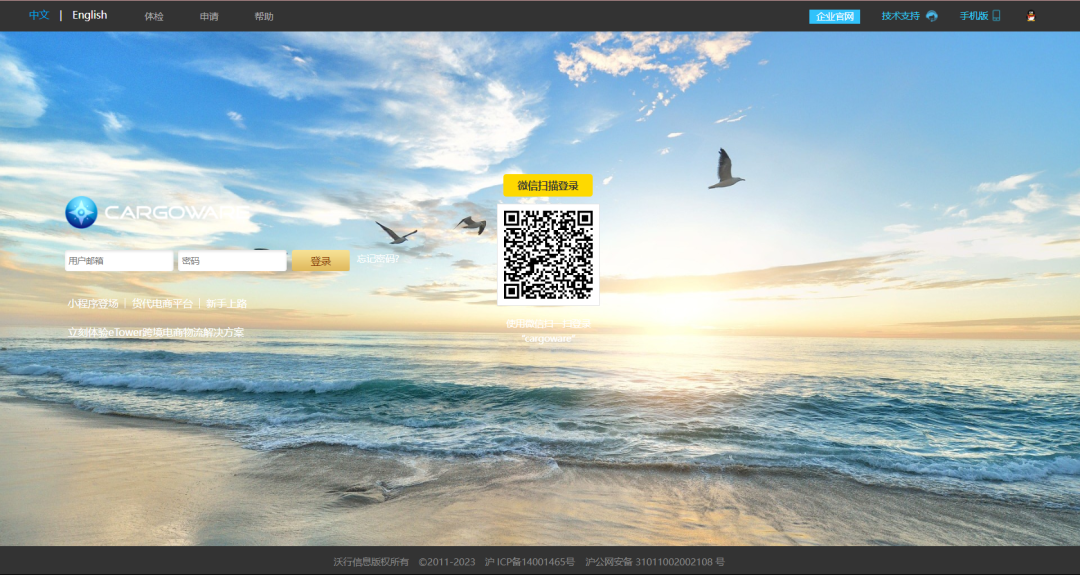The width and height of the screenshot is (1080, 575).
Task: Open the 货代电商平台 link
Action: pos(162,303)
